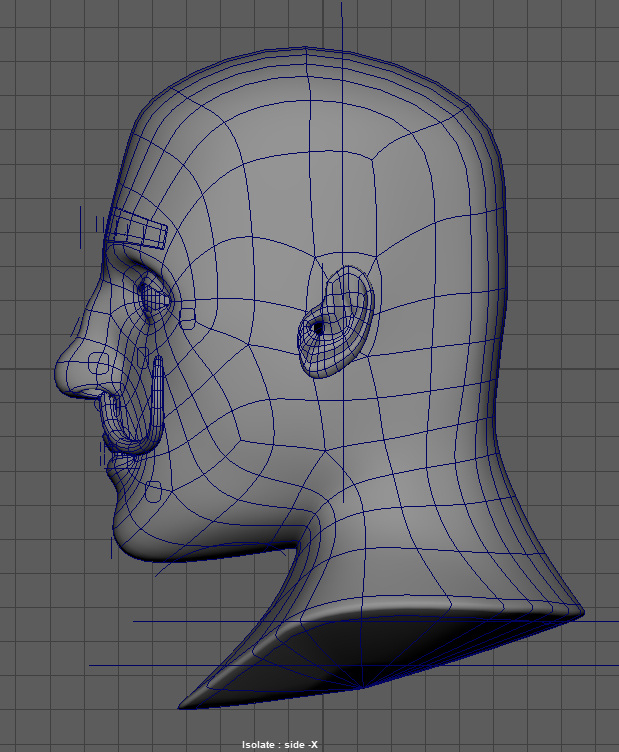Image resolution: width=619 pixels, height=752 pixels.
Task: Select the dark ear canal opening
Action: [318, 327]
